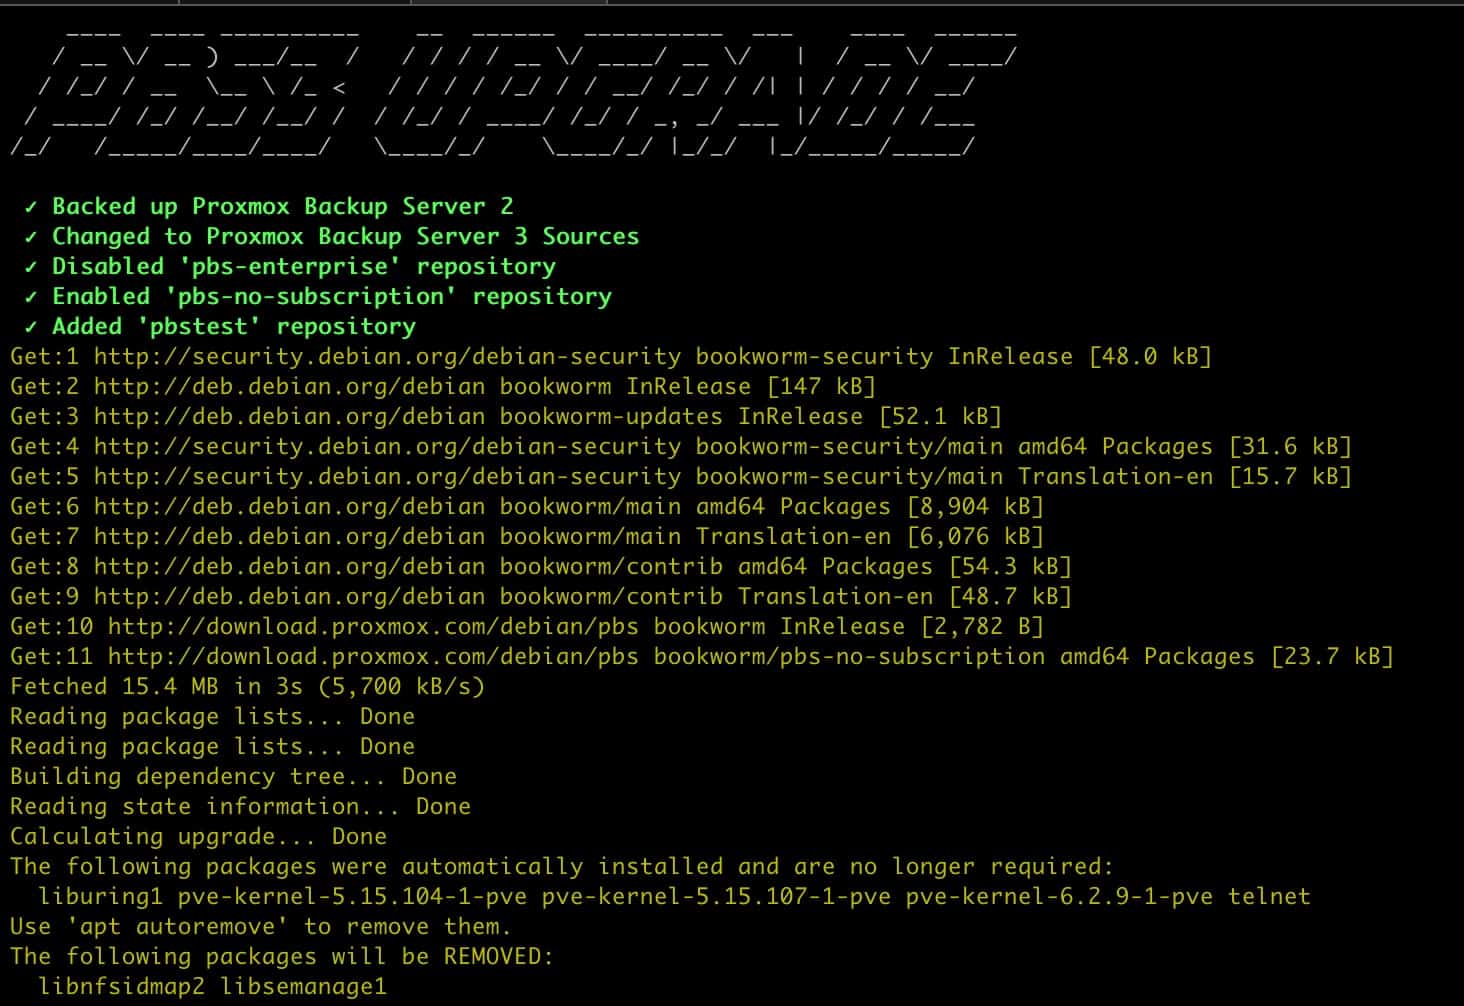Click 'Backed up Proxmox Backup Server 2' line
The height and width of the screenshot is (1006, 1464).
(x=269, y=206)
